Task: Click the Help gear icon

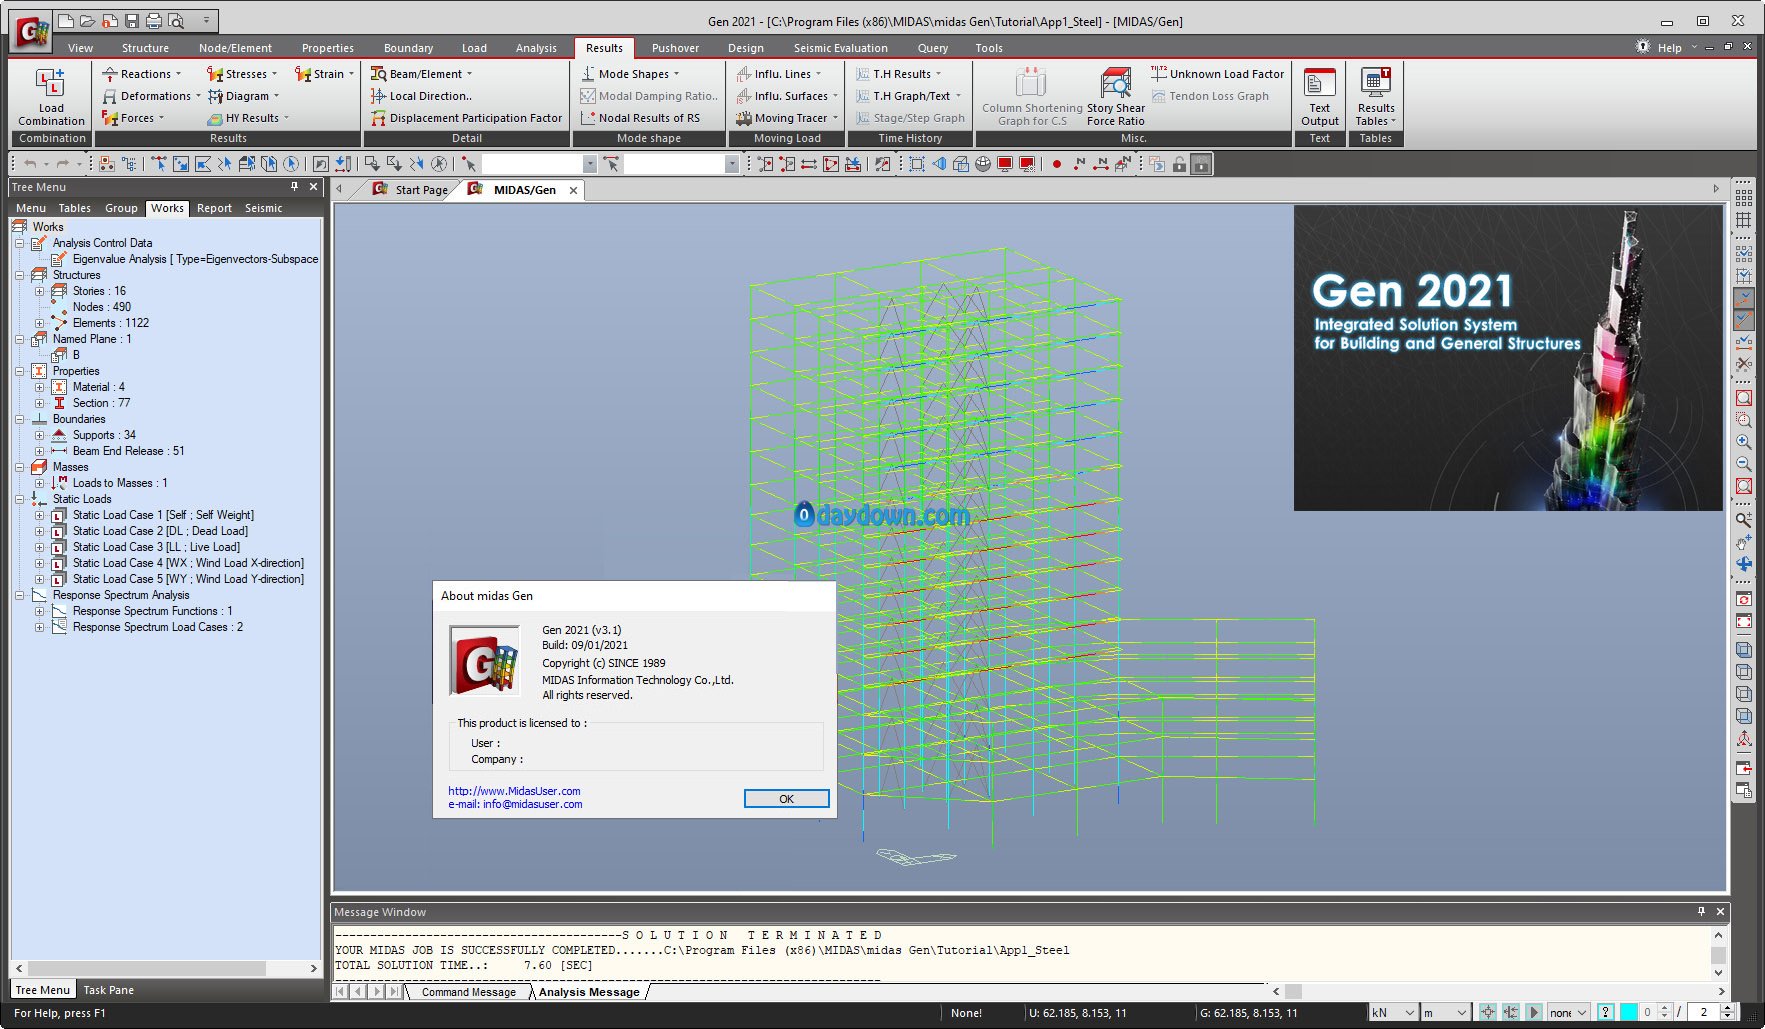Action: pyautogui.click(x=1643, y=47)
